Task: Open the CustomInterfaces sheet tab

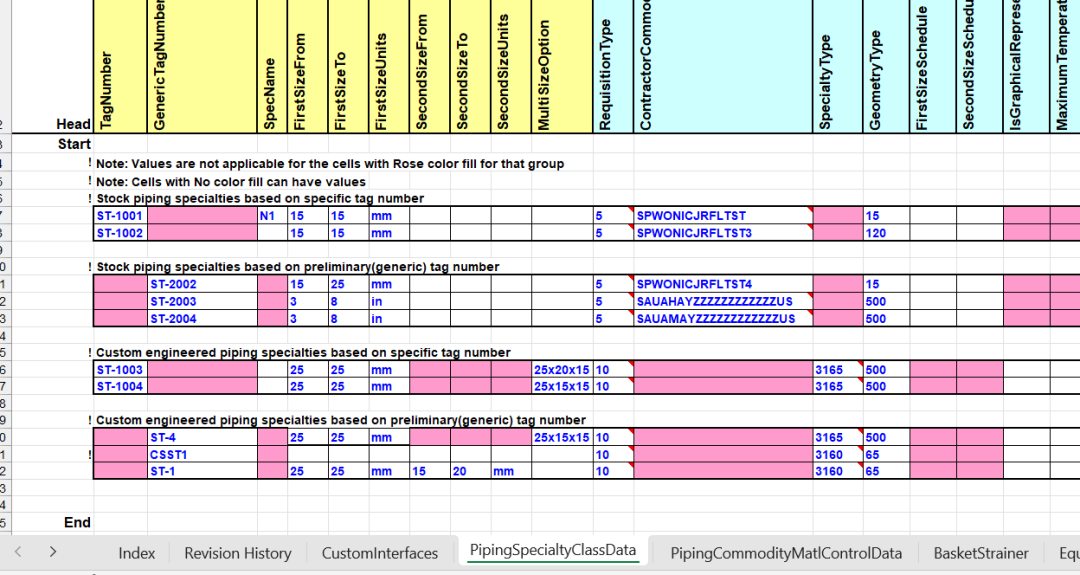Action: click(x=380, y=553)
